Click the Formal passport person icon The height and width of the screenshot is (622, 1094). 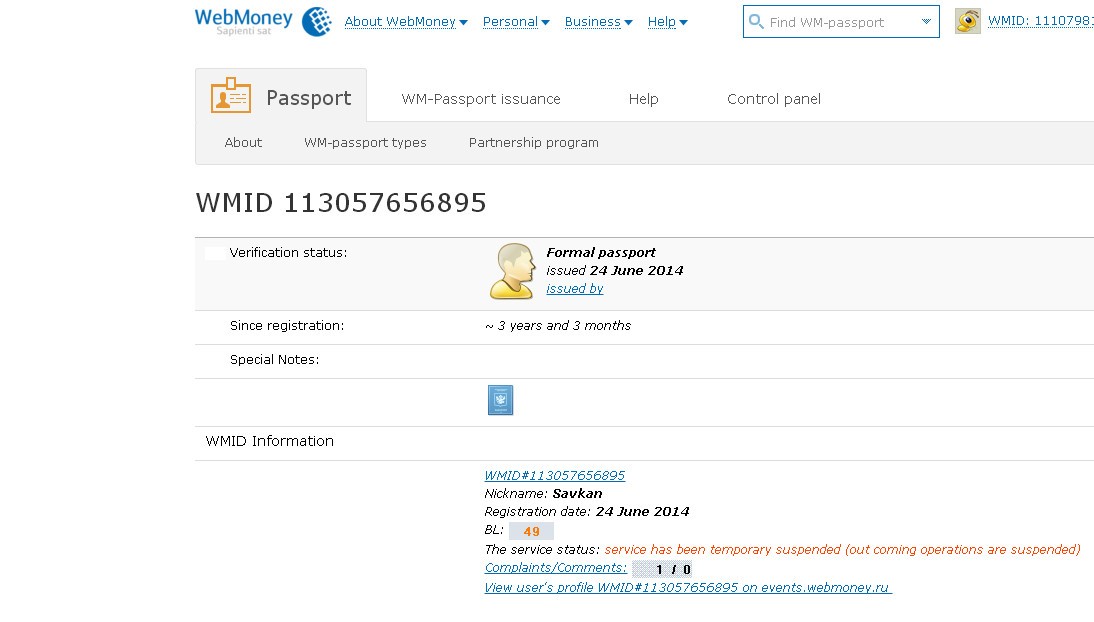(511, 271)
